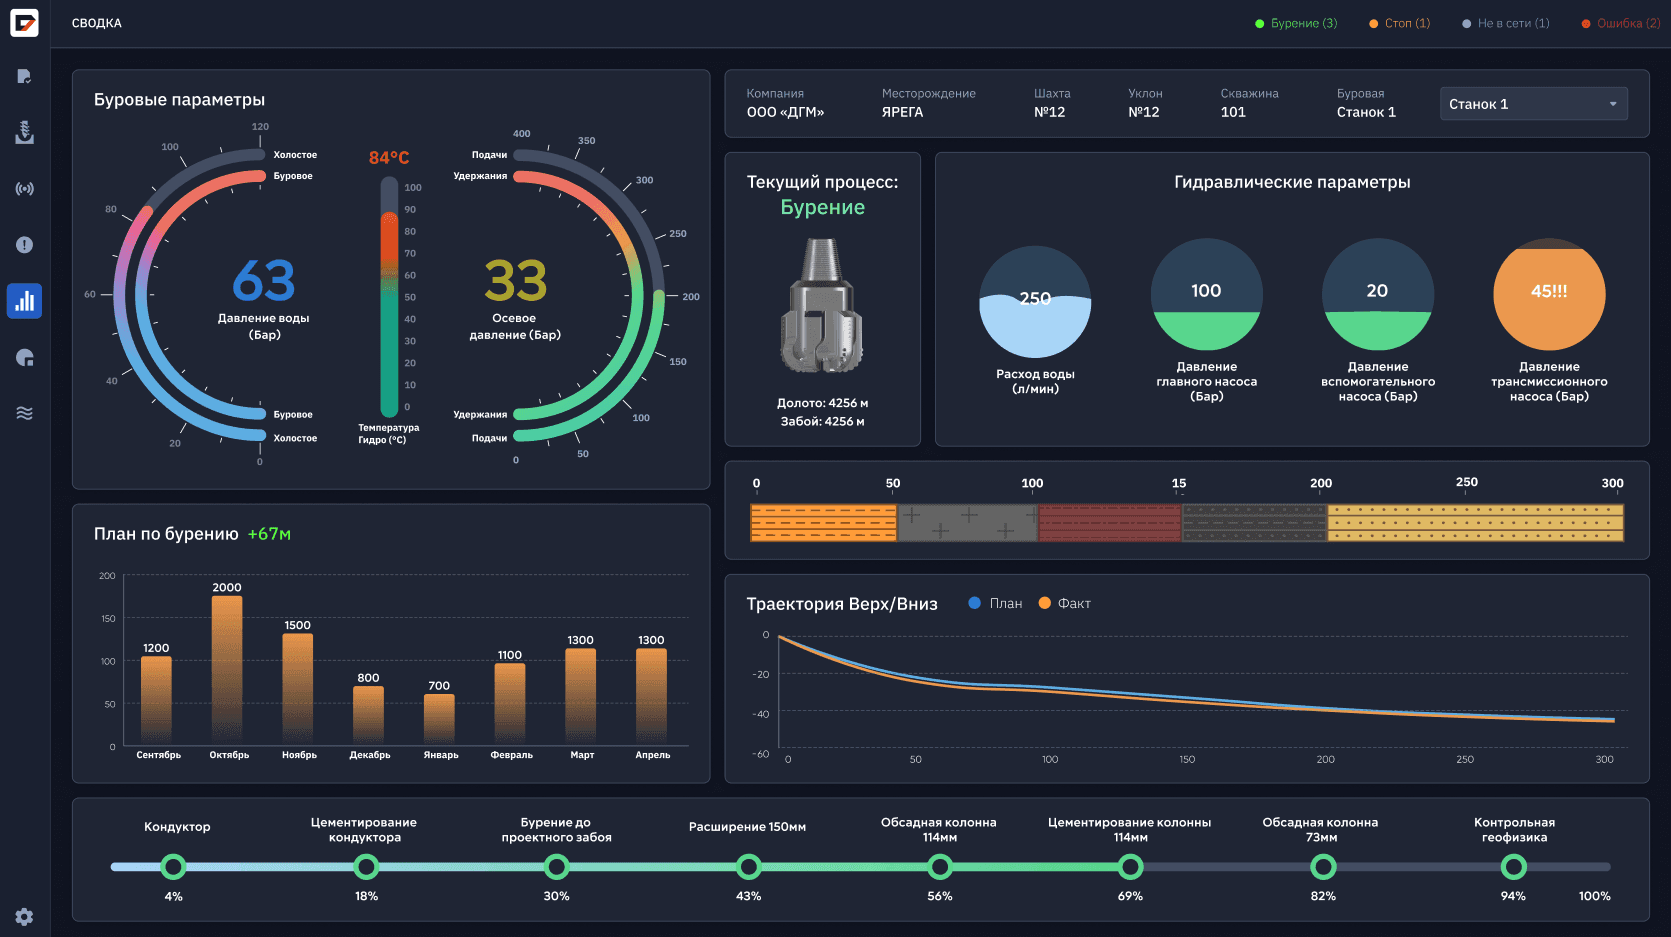
Task: Open the reports panel icon in sidebar
Action: click(x=25, y=76)
